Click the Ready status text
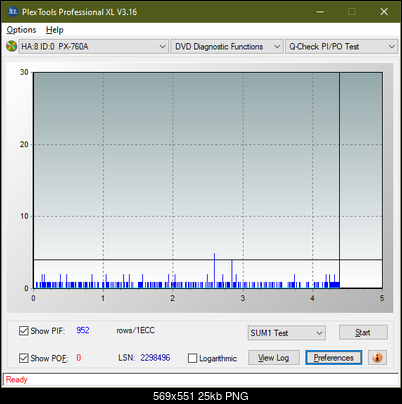 coord(16,379)
